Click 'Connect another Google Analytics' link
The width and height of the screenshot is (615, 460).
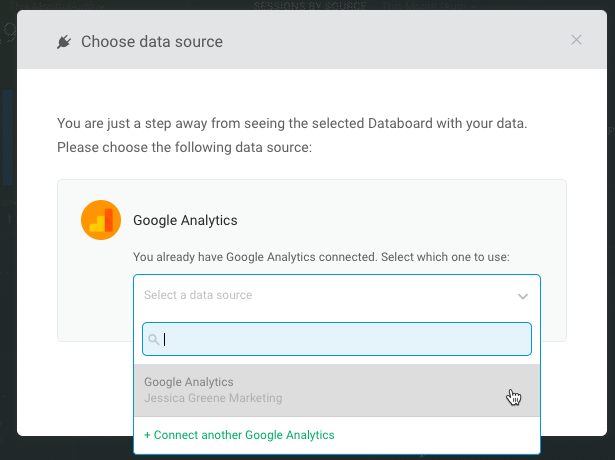(244, 435)
